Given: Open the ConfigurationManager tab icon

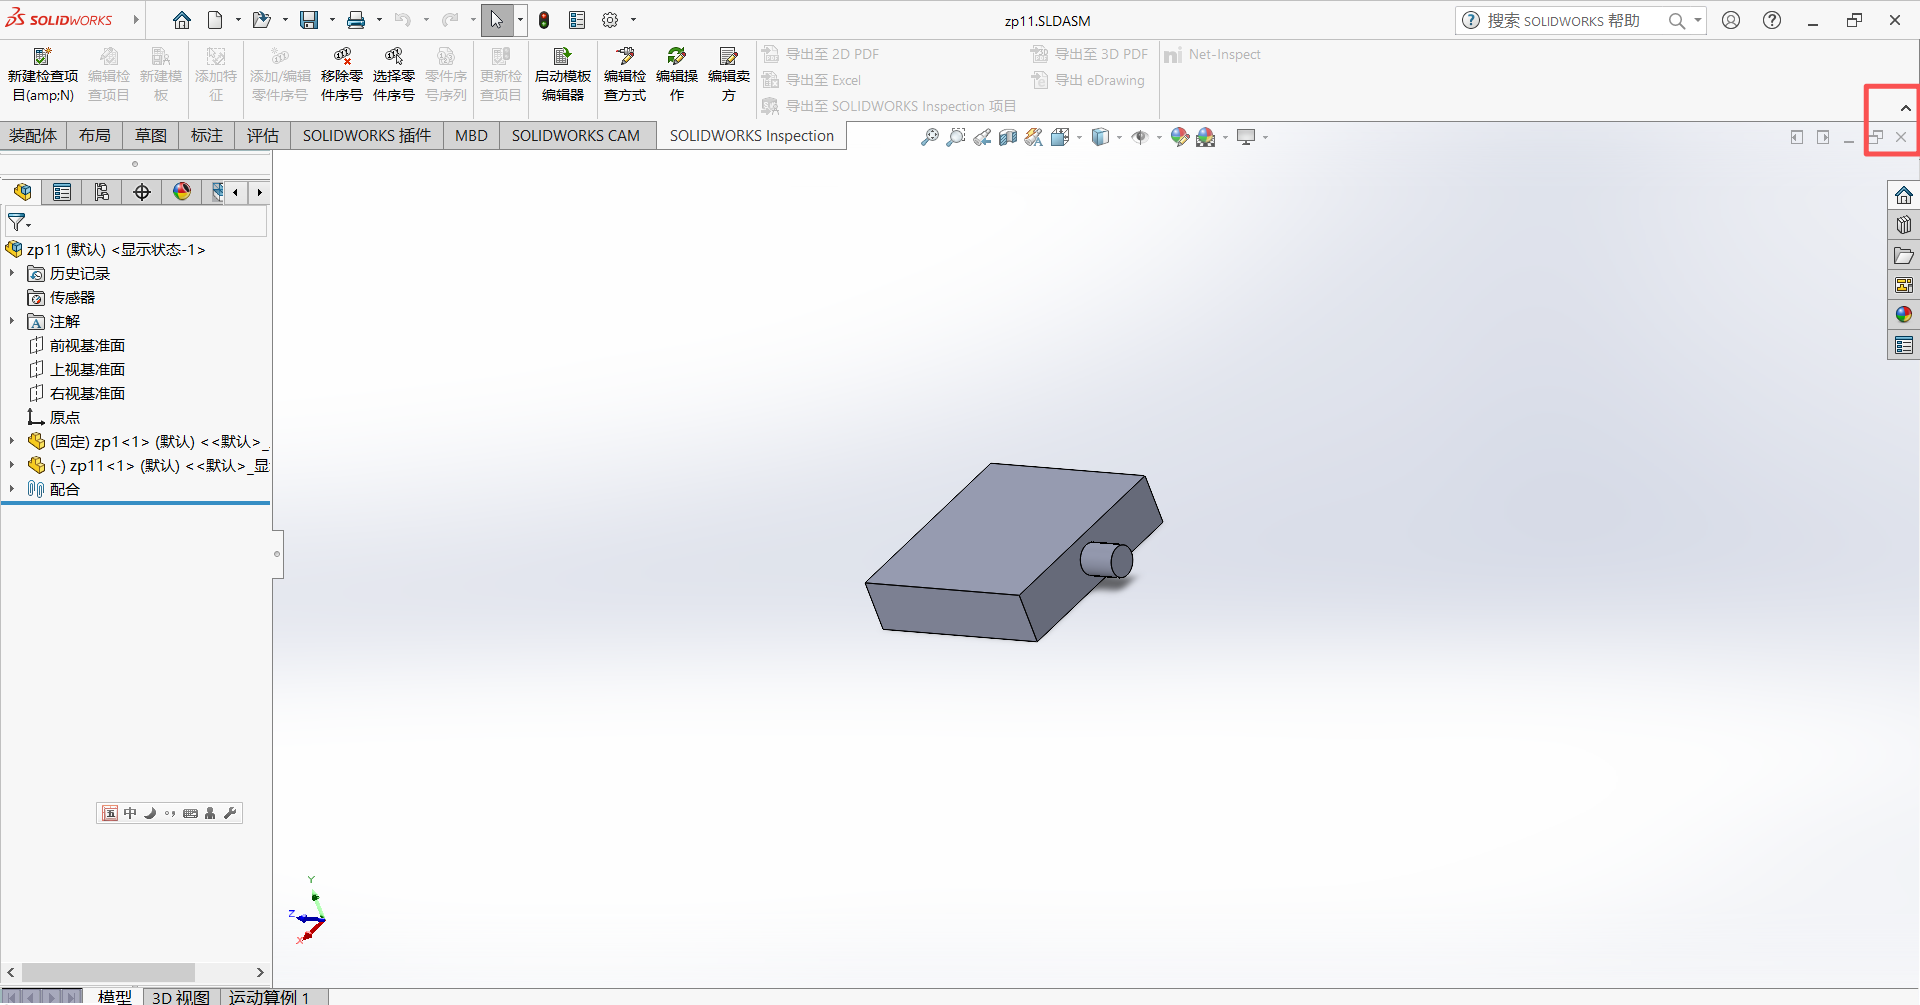Looking at the screenshot, I should tap(102, 192).
